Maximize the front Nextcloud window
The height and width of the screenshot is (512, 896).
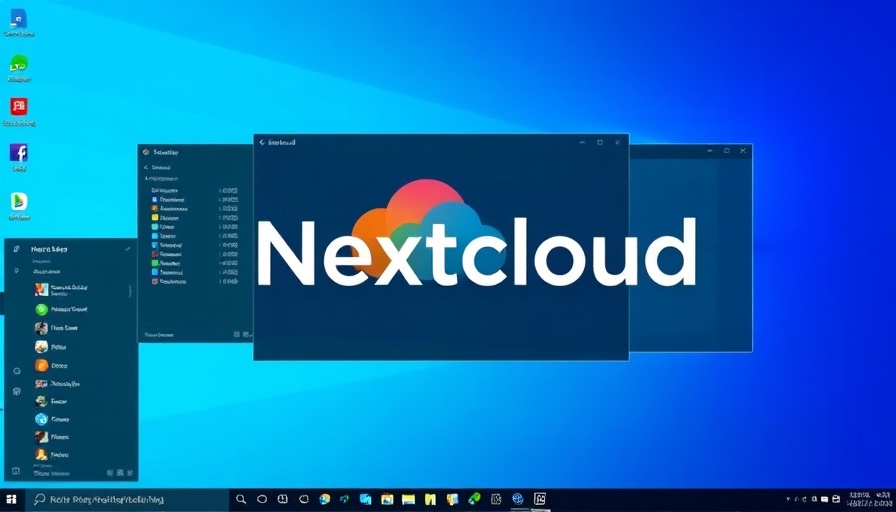tap(599, 142)
